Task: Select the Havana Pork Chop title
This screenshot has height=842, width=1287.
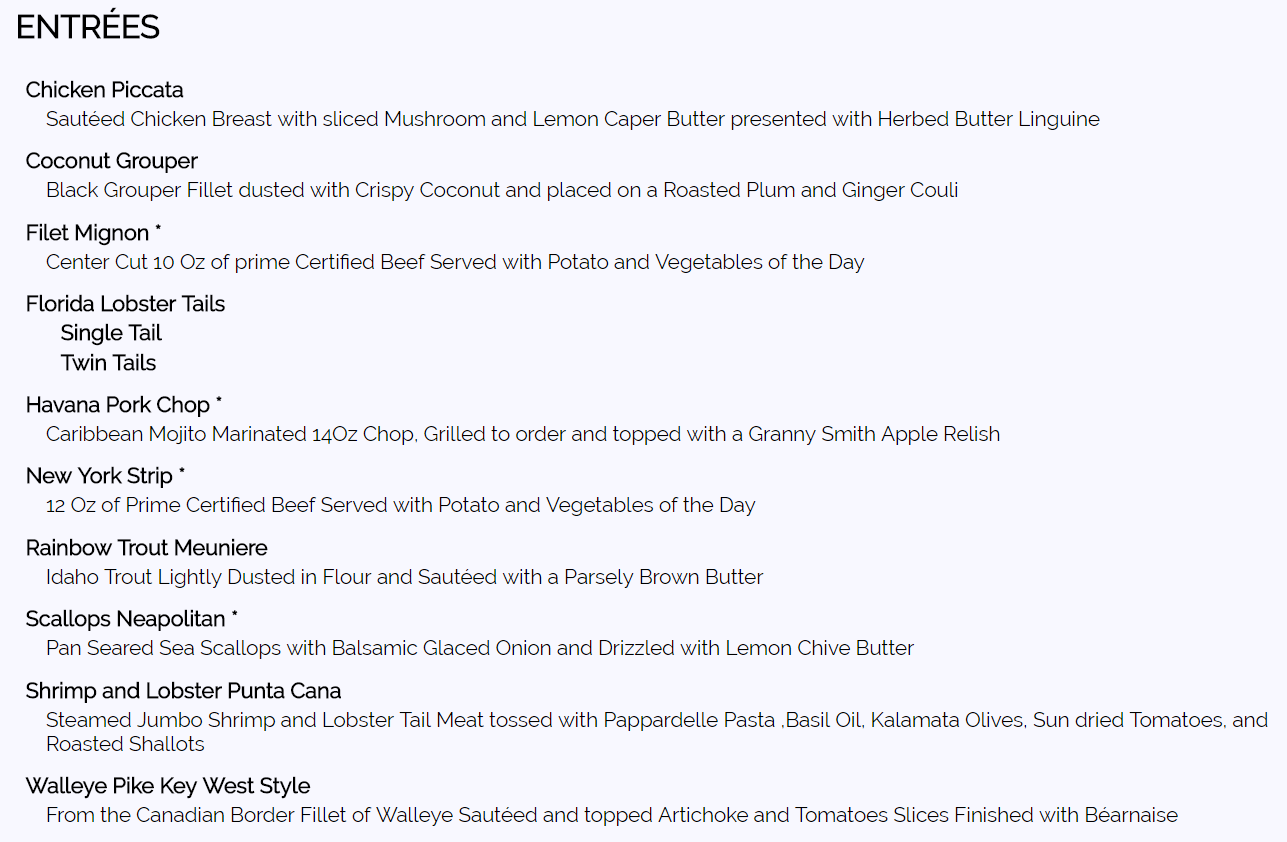Action: pos(118,405)
